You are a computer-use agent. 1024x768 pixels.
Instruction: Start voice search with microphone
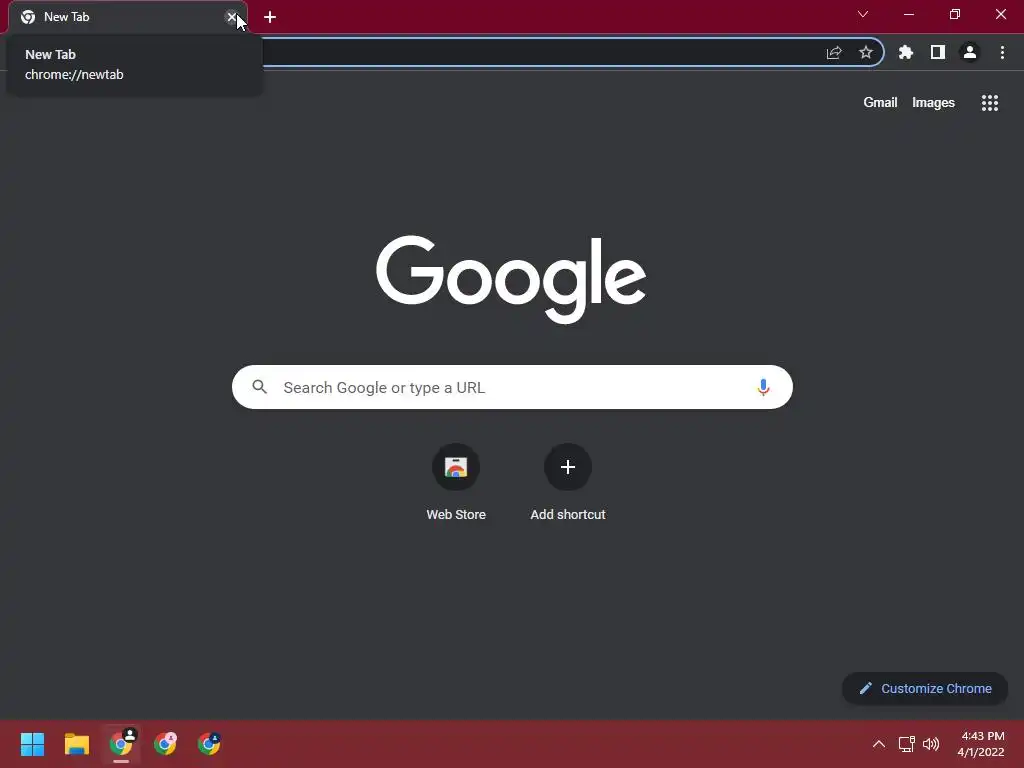pos(763,387)
